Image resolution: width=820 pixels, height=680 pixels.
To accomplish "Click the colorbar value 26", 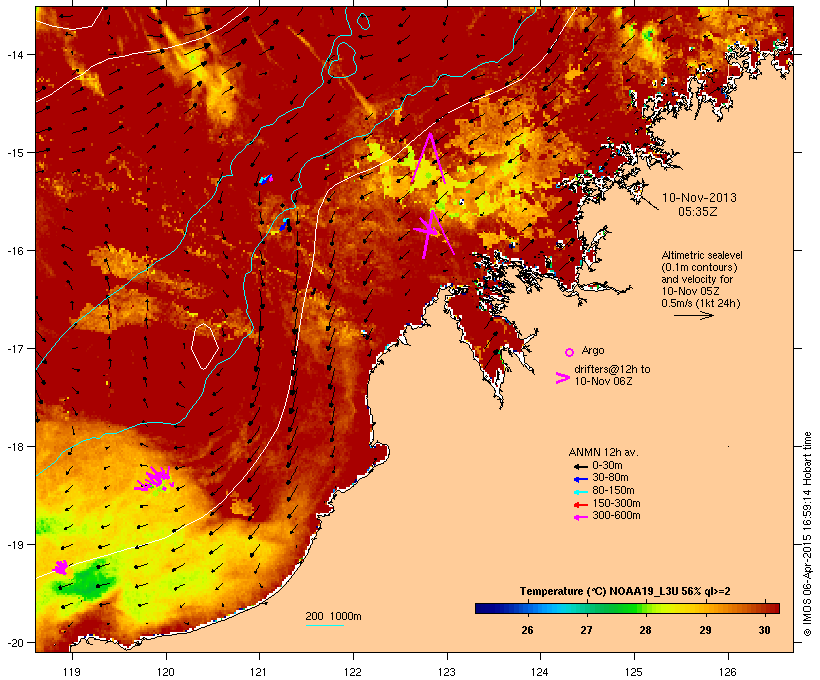I will coord(527,630).
